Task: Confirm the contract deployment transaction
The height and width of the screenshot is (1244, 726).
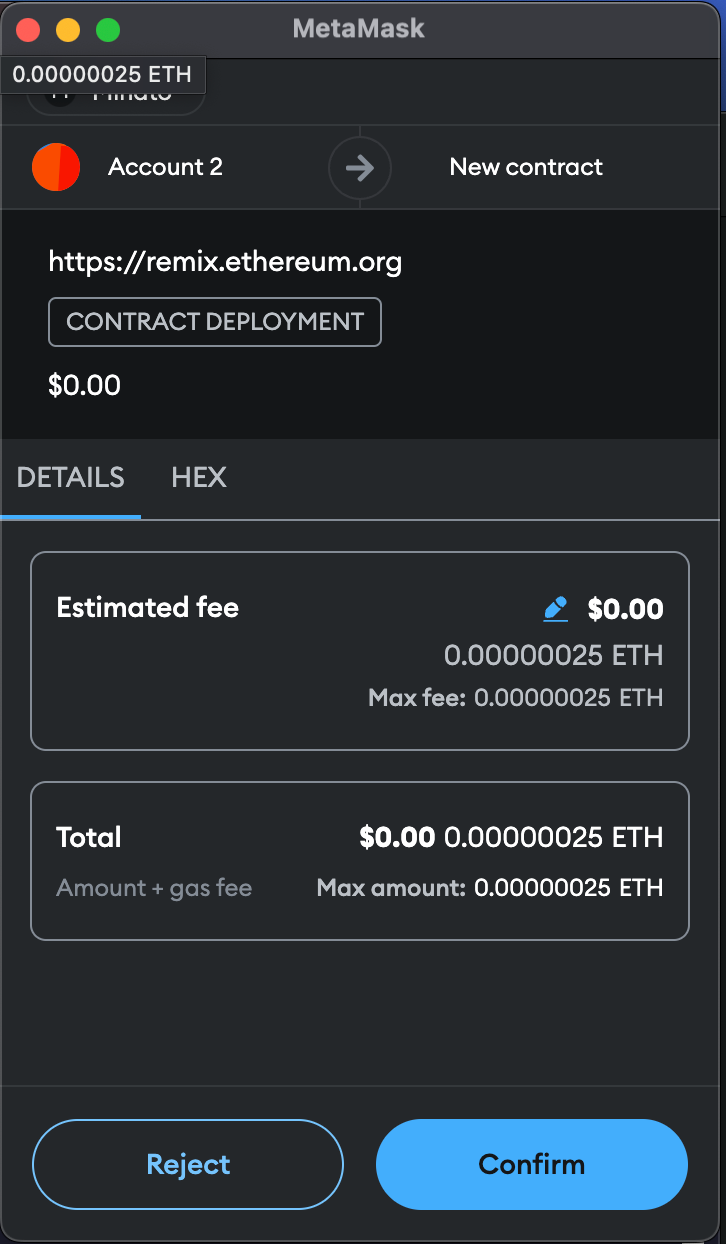Action: (532, 1165)
